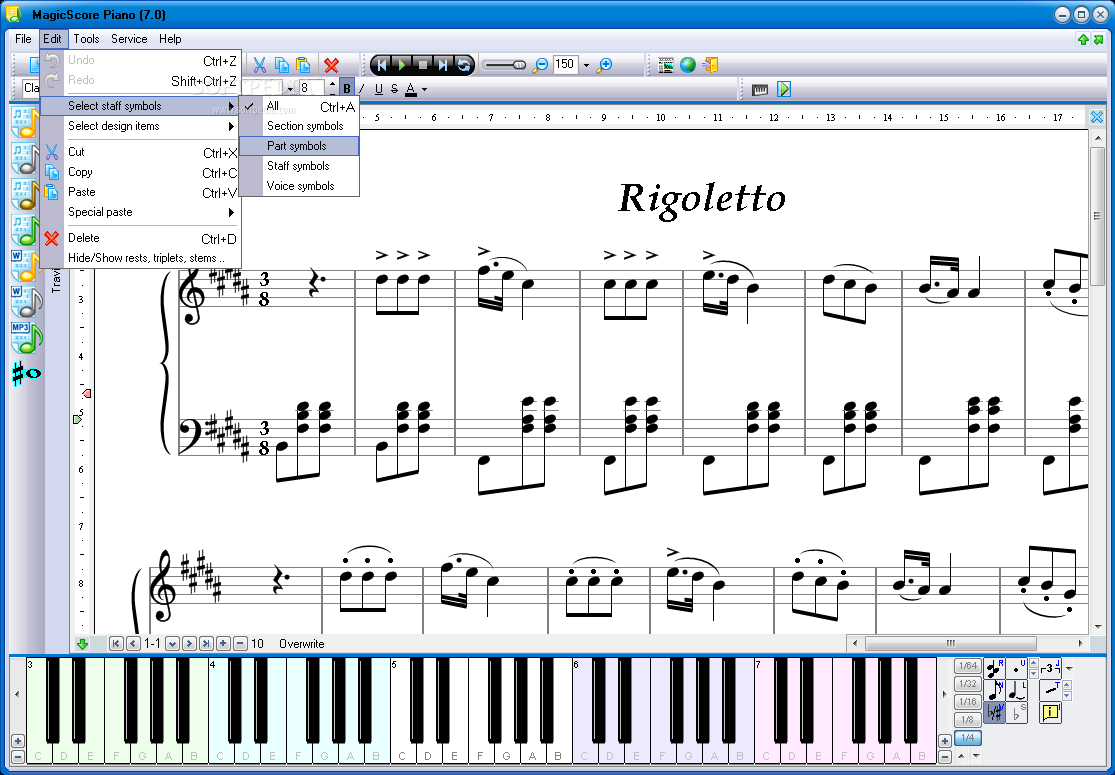Open the Help menu
Screen dimensions: 1115x775
[170, 39]
